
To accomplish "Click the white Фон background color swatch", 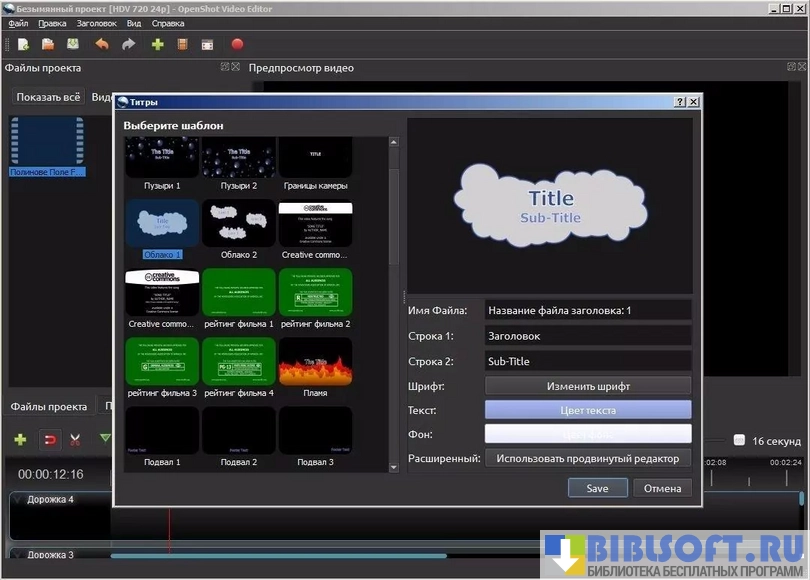I will 588,434.
